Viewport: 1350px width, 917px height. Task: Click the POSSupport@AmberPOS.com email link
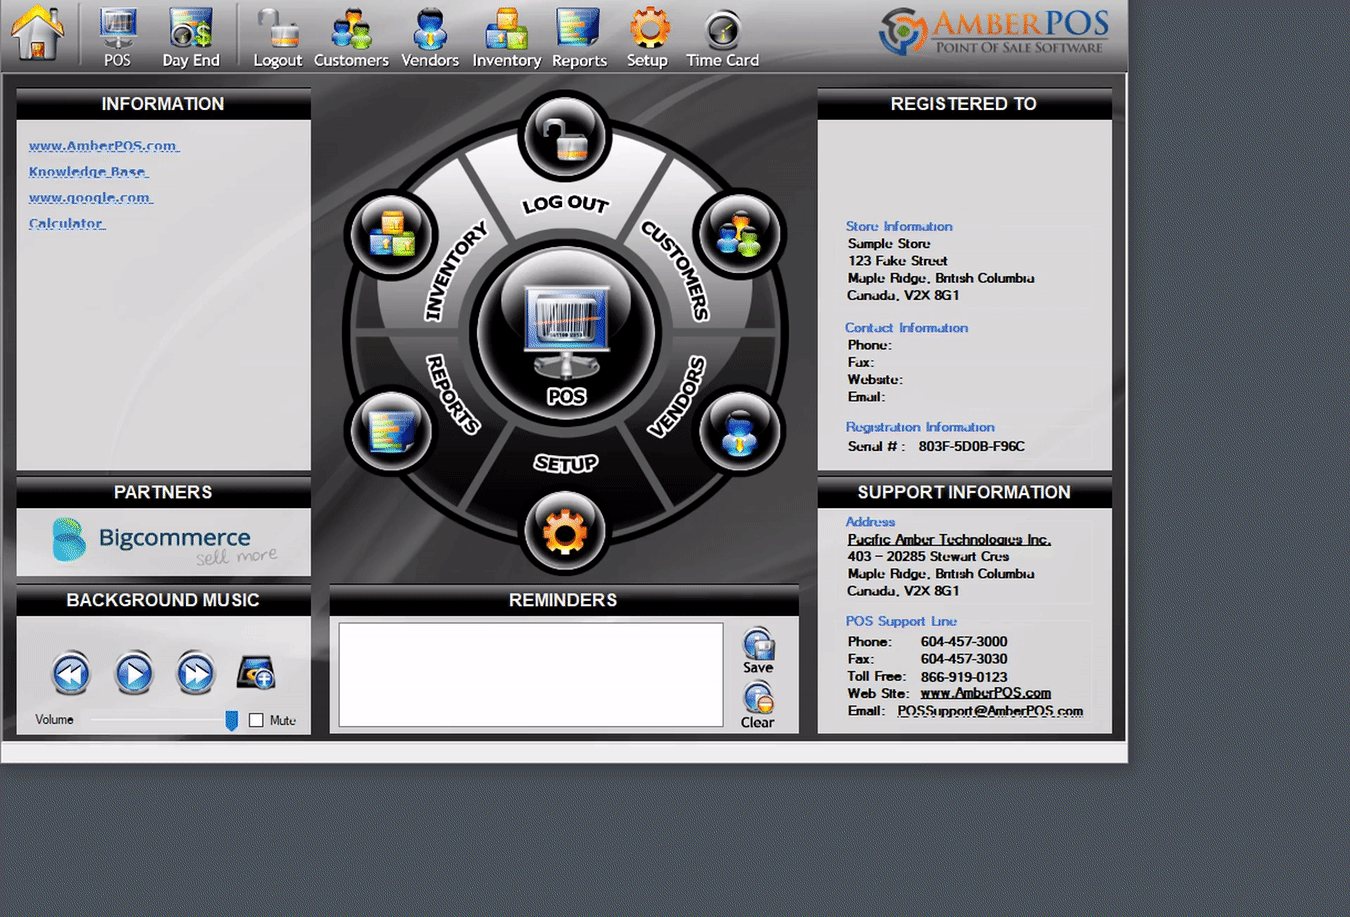(x=990, y=711)
